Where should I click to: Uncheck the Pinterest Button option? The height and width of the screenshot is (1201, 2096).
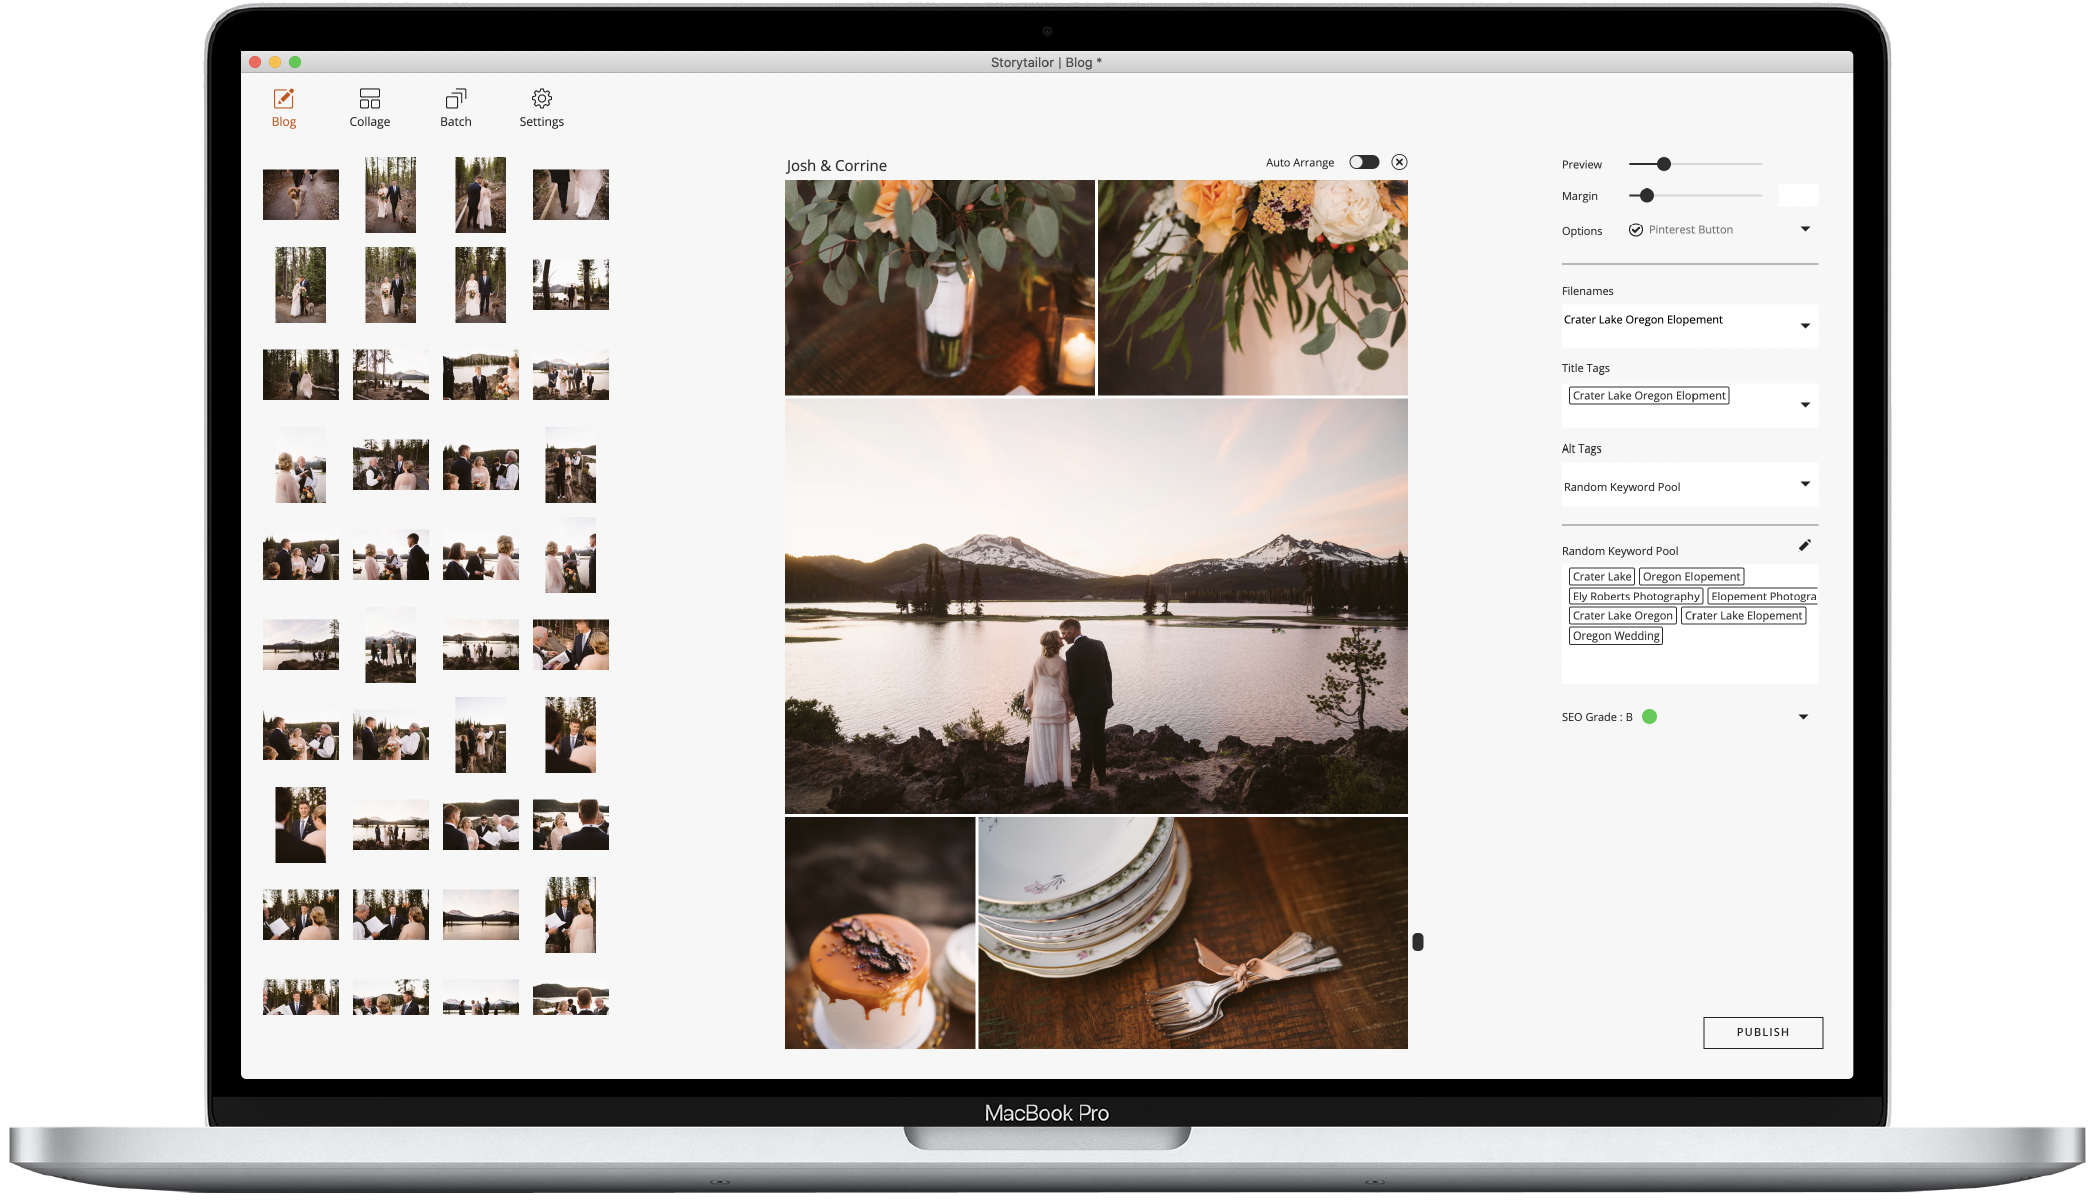click(1636, 230)
